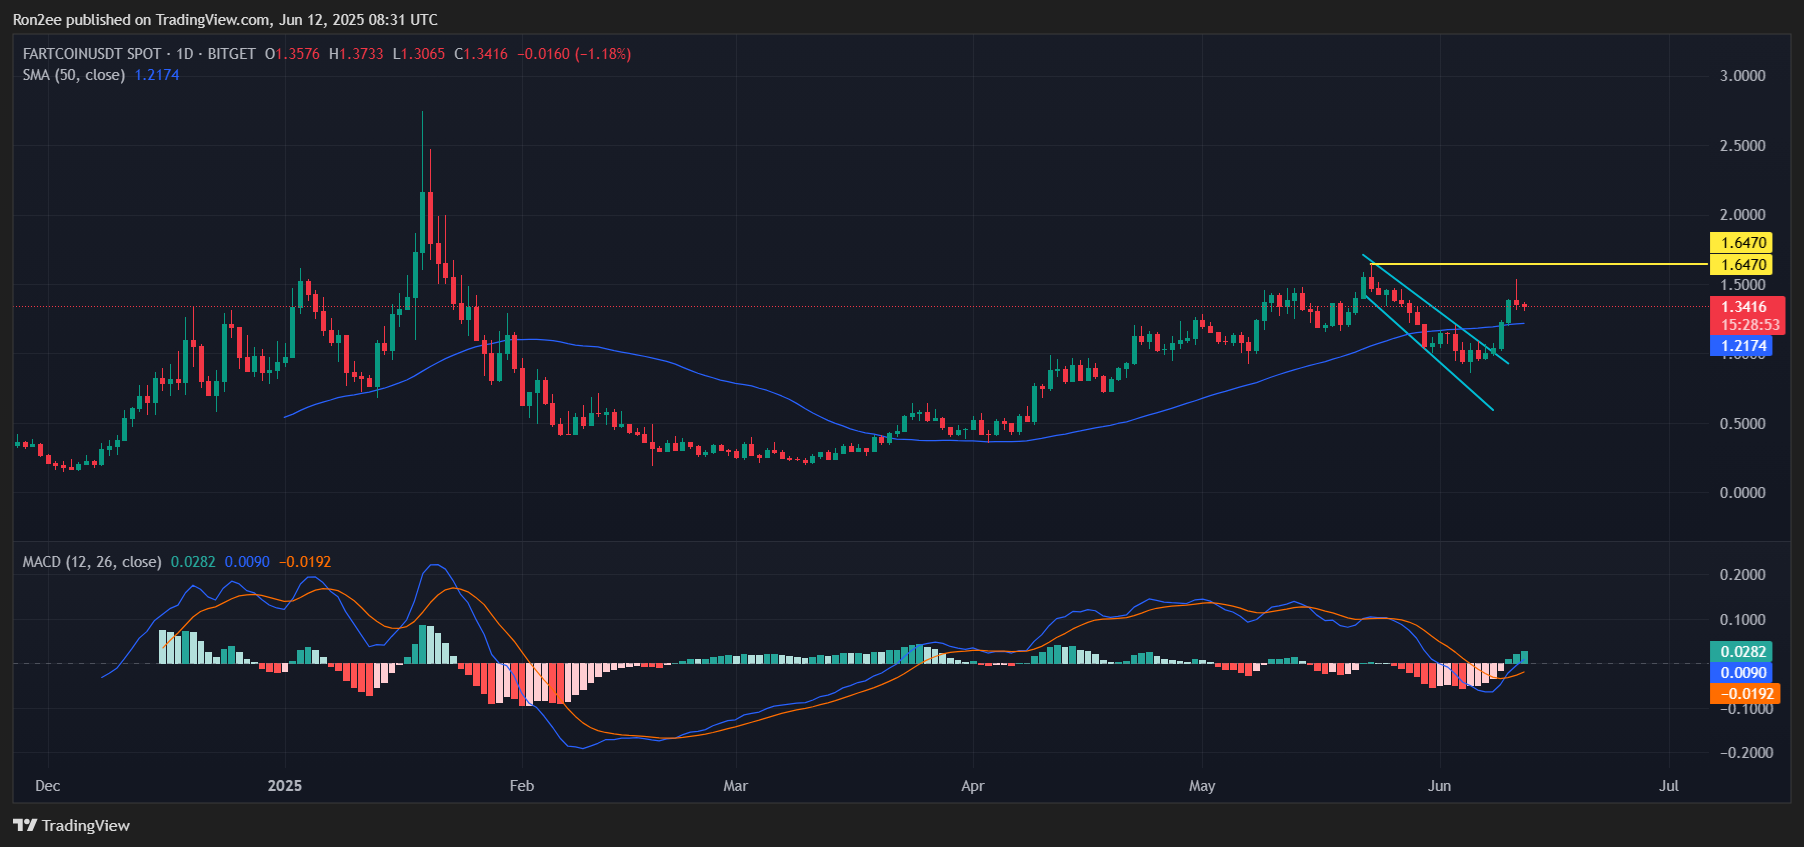1804x847 pixels.
Task: Click the green 0.0282 MACD histogram label
Action: [1742, 652]
